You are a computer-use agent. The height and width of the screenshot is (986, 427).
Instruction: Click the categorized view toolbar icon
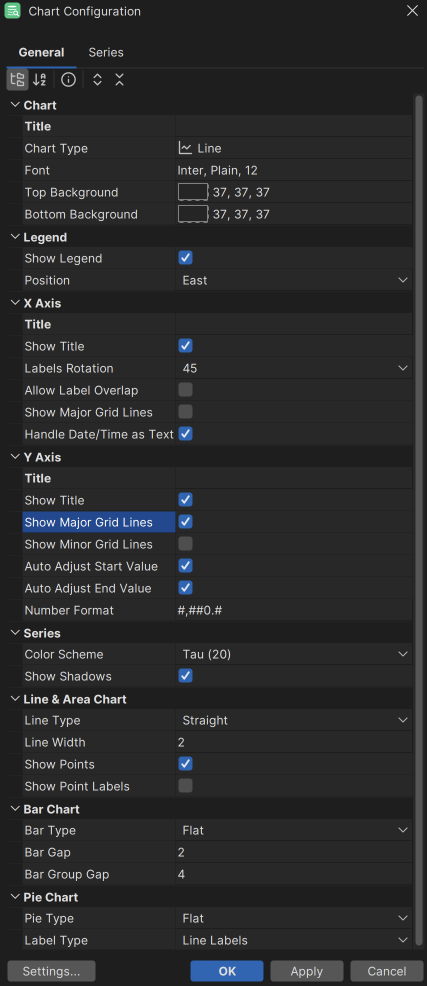point(18,80)
